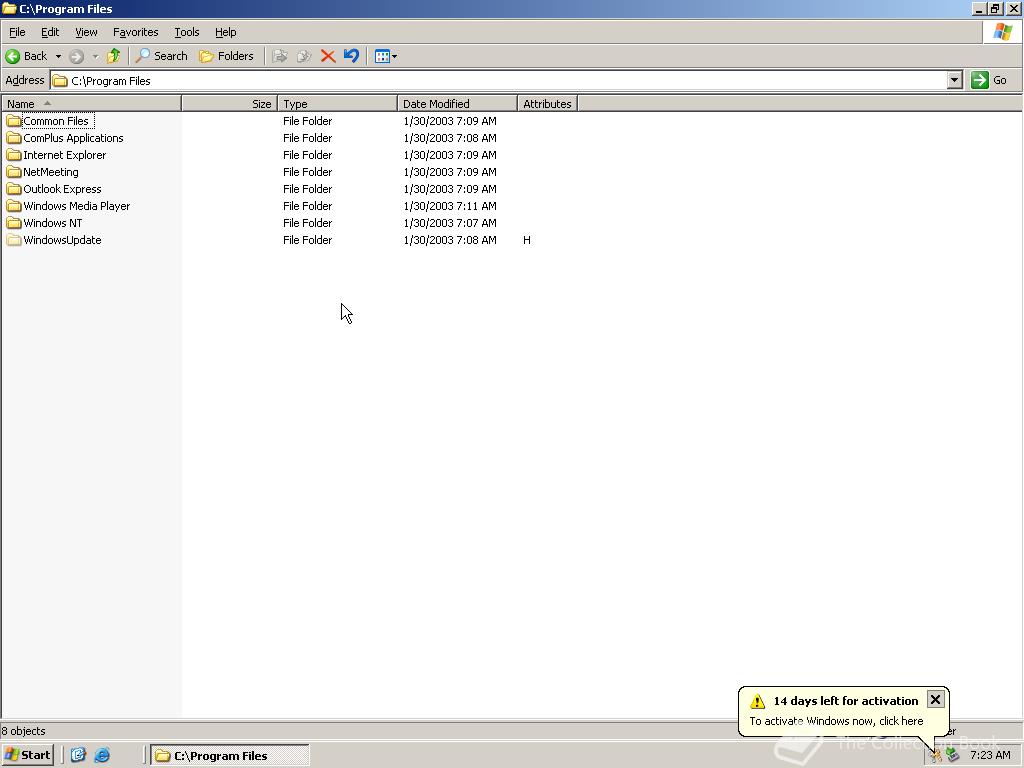
Task: Click the Outlook Express name text
Action: click(62, 189)
